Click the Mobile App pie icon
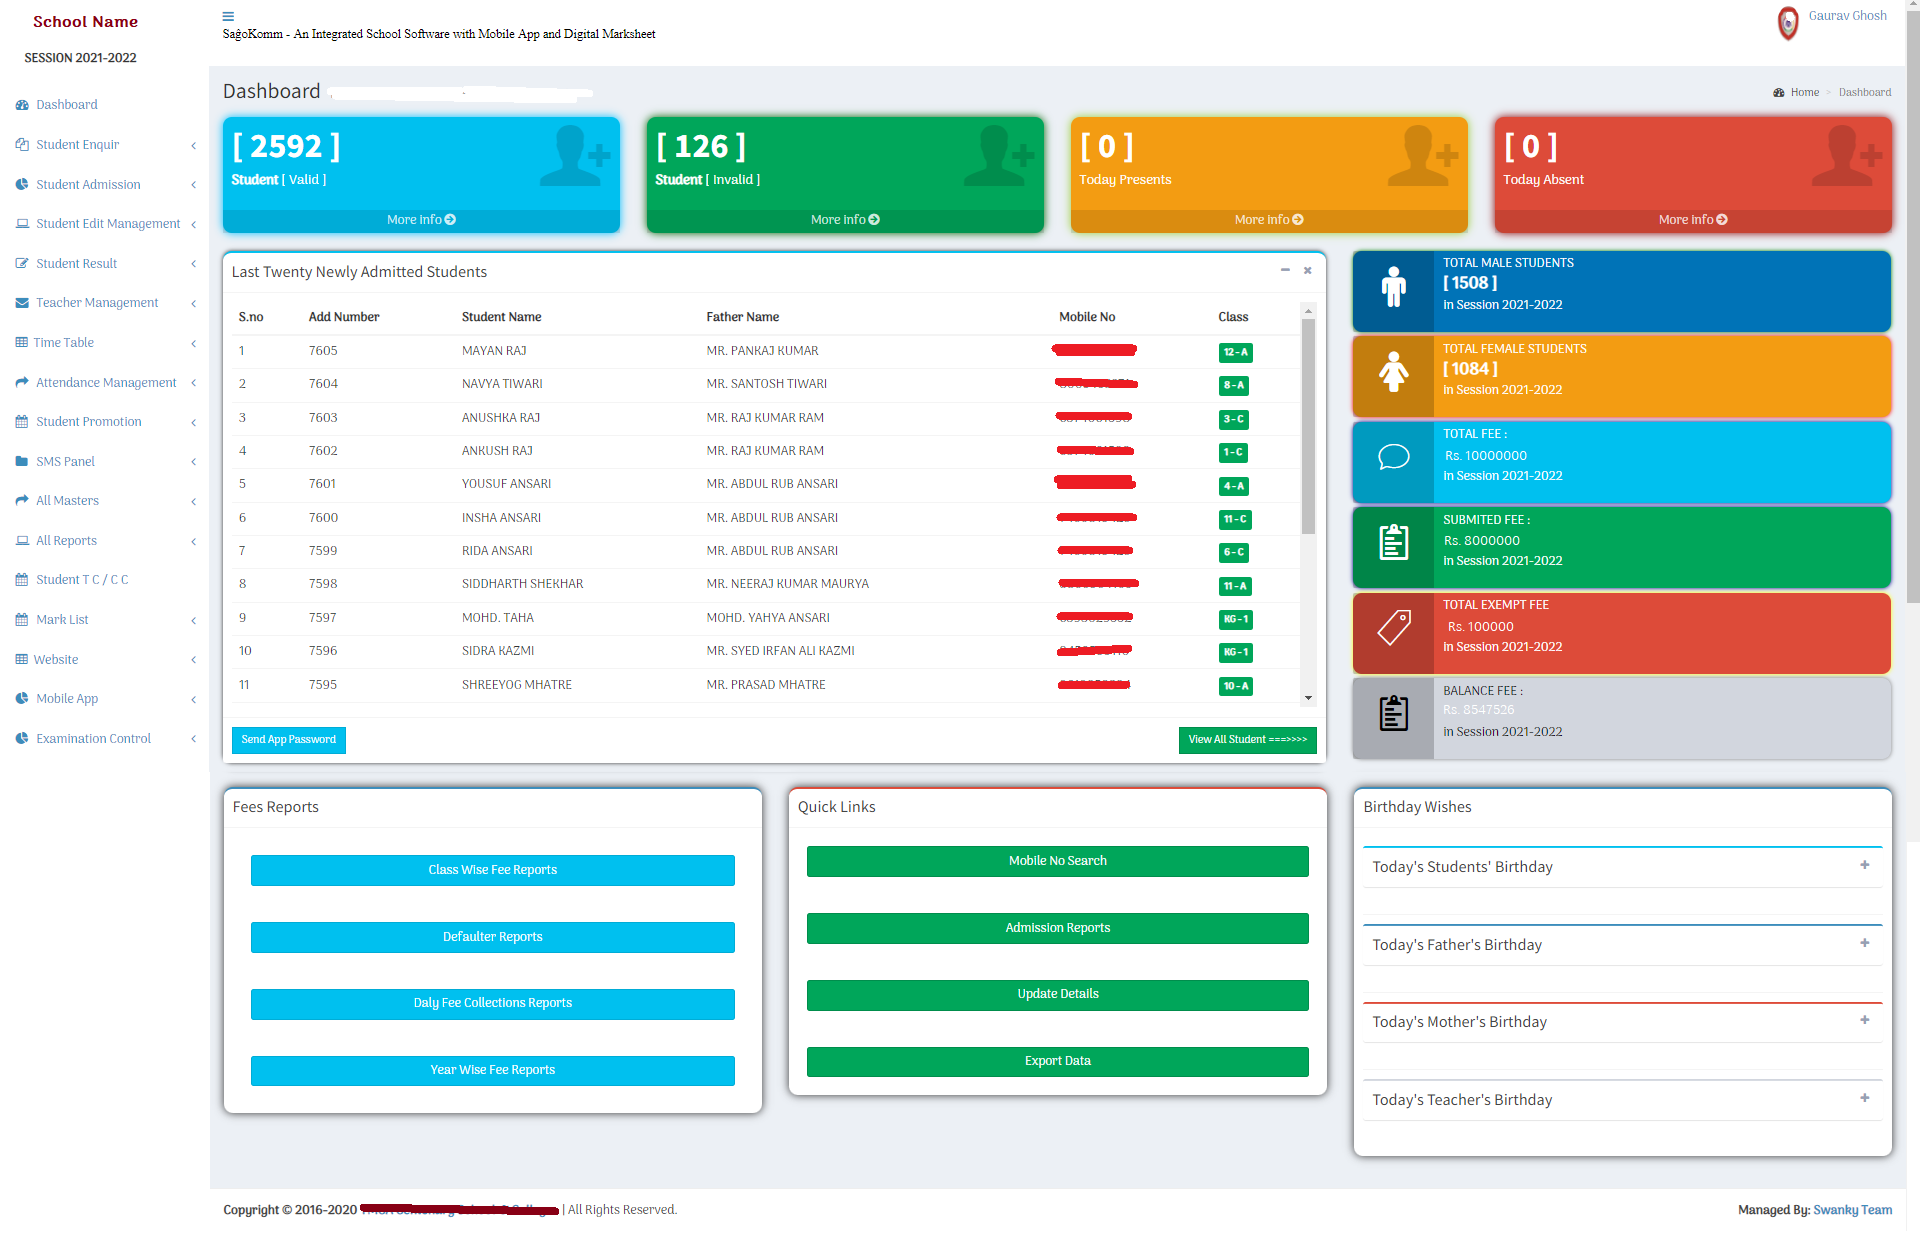1920x1244 pixels. point(22,699)
